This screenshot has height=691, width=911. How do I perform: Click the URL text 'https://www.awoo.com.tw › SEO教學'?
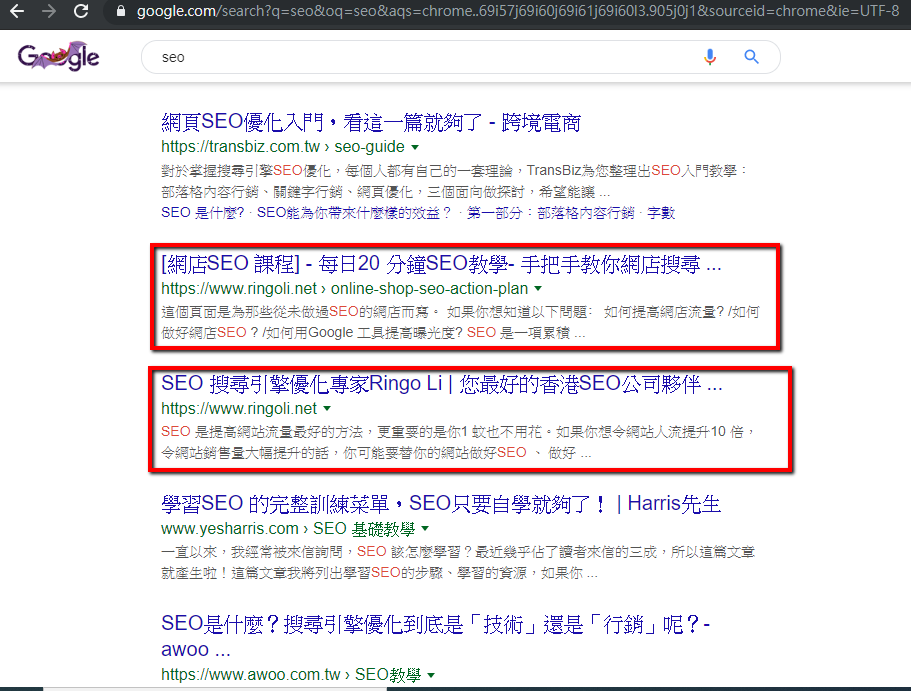point(291,675)
